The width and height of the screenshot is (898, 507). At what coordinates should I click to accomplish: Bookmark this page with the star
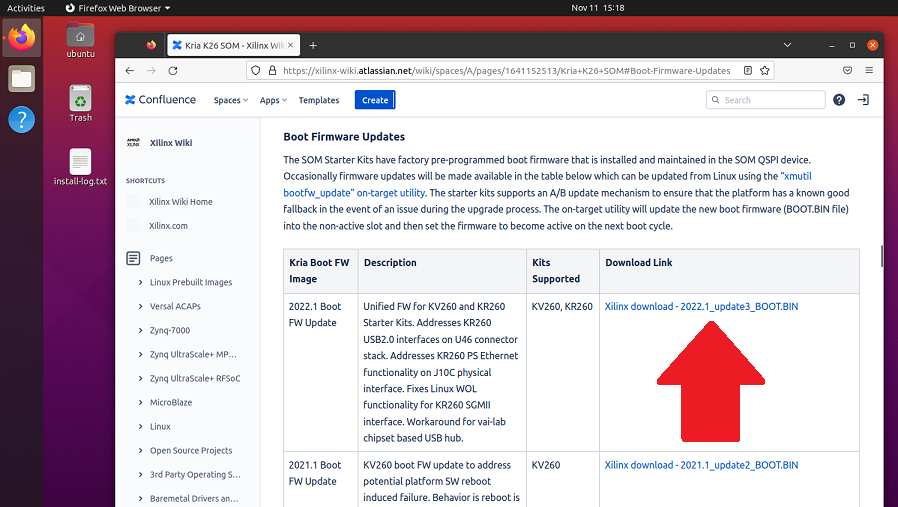(765, 70)
